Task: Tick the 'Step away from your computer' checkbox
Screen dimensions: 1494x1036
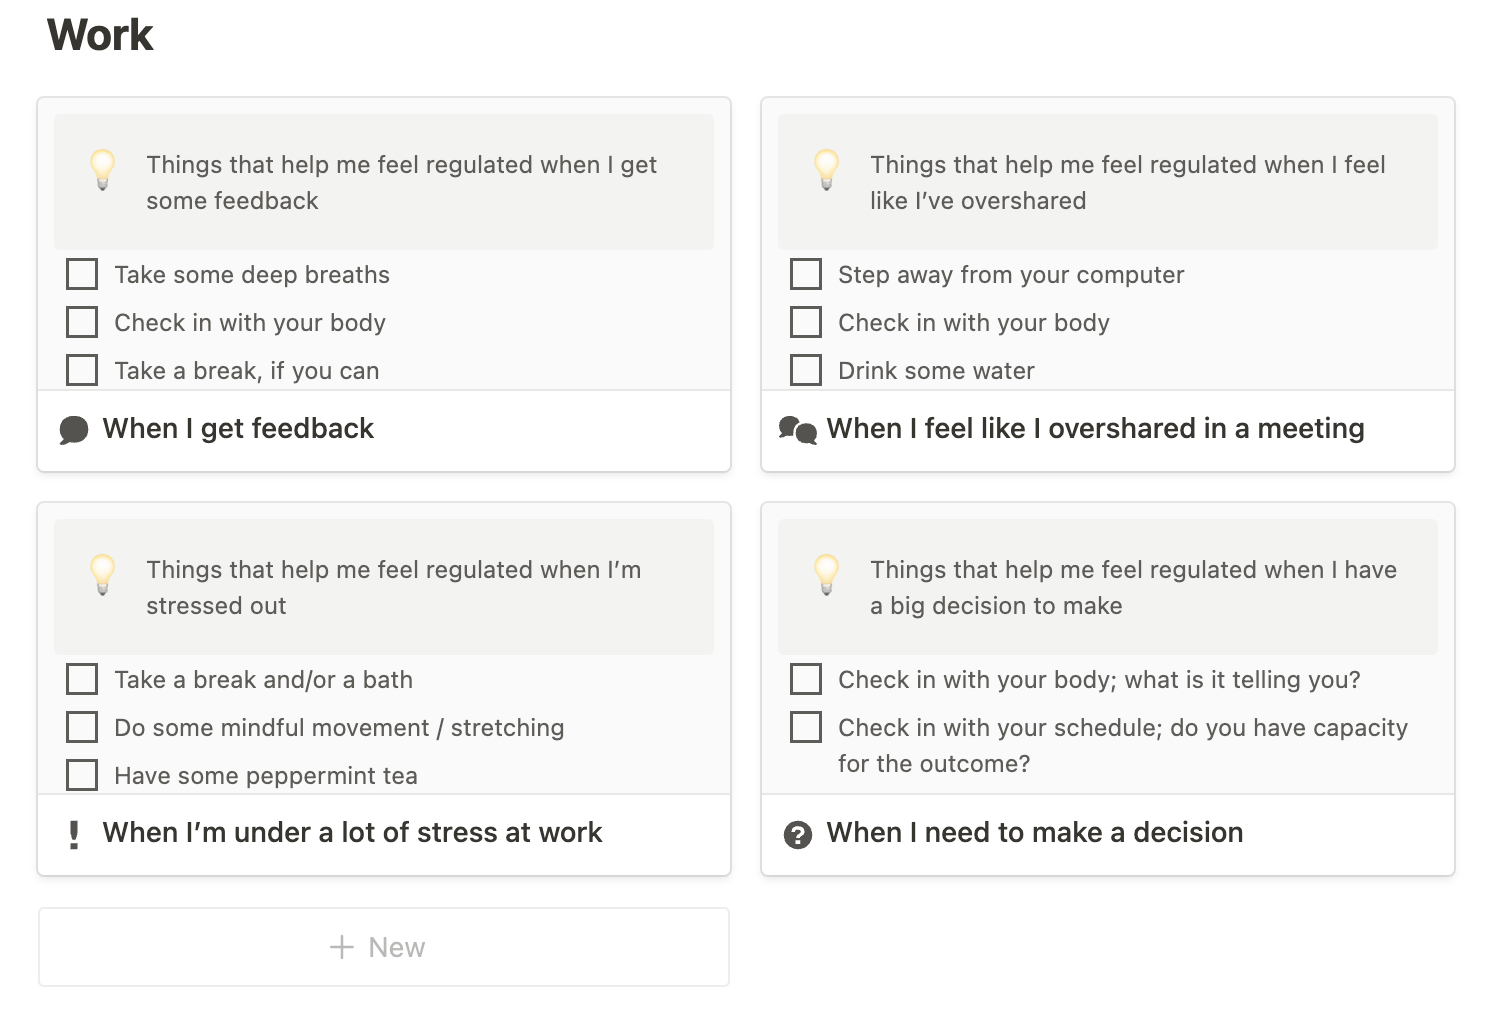Action: point(806,274)
